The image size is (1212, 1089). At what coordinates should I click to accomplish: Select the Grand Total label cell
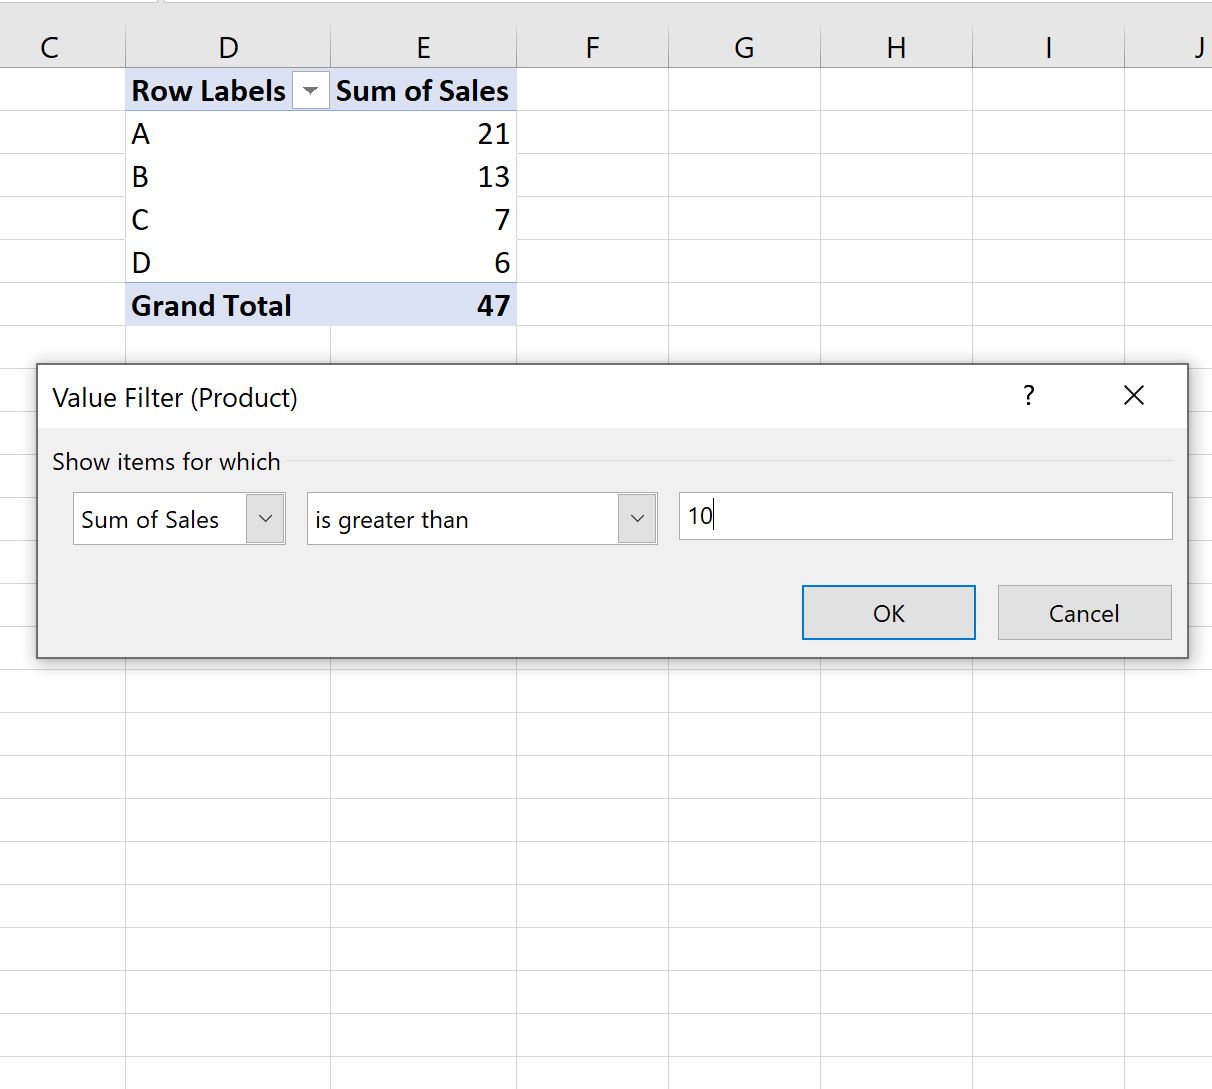pos(228,305)
